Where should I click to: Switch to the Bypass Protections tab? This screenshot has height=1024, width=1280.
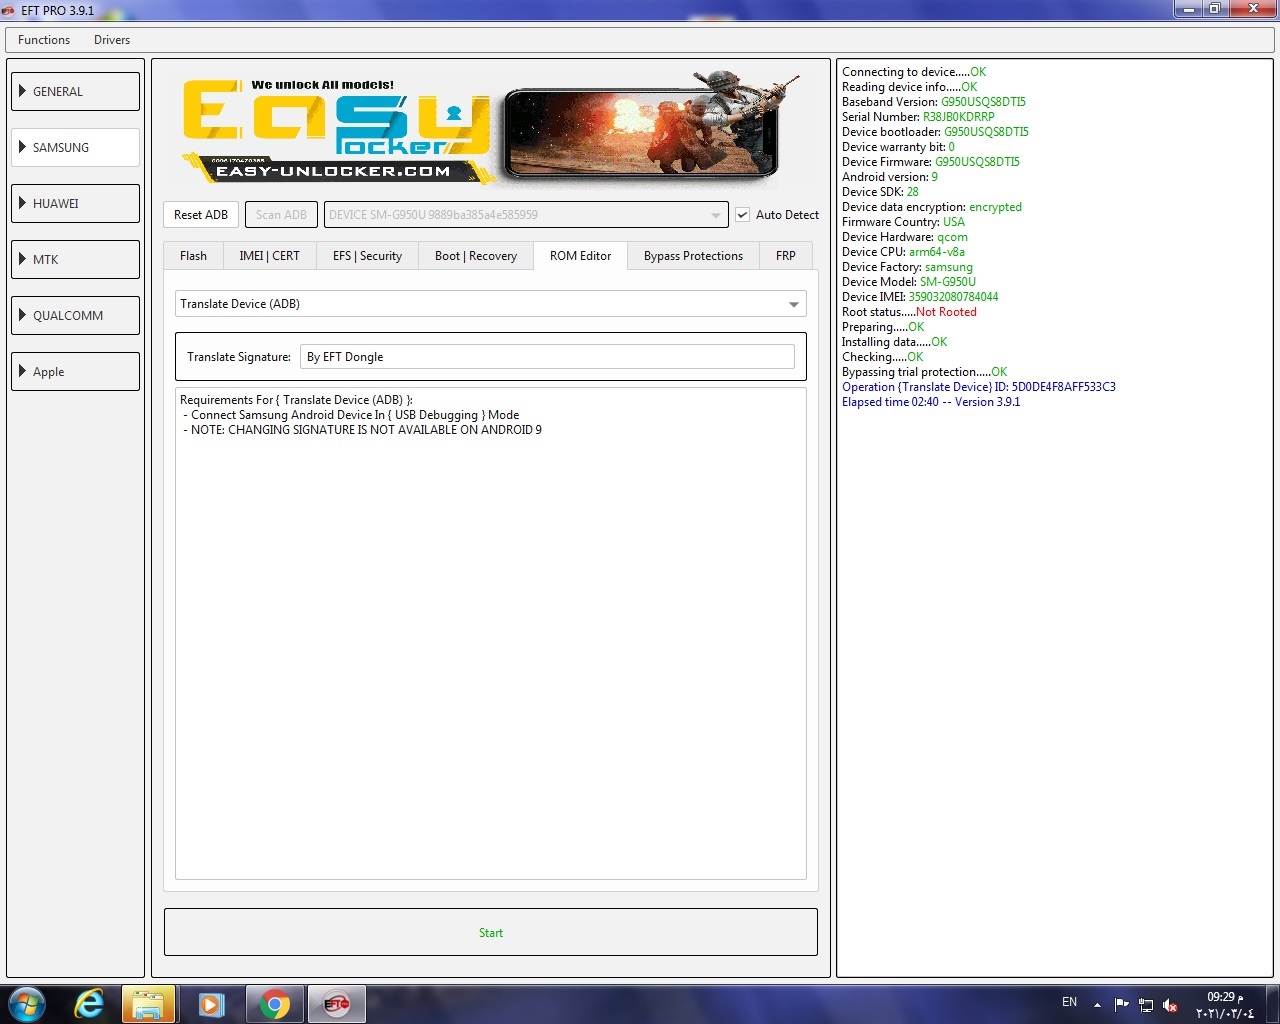[x=693, y=256]
